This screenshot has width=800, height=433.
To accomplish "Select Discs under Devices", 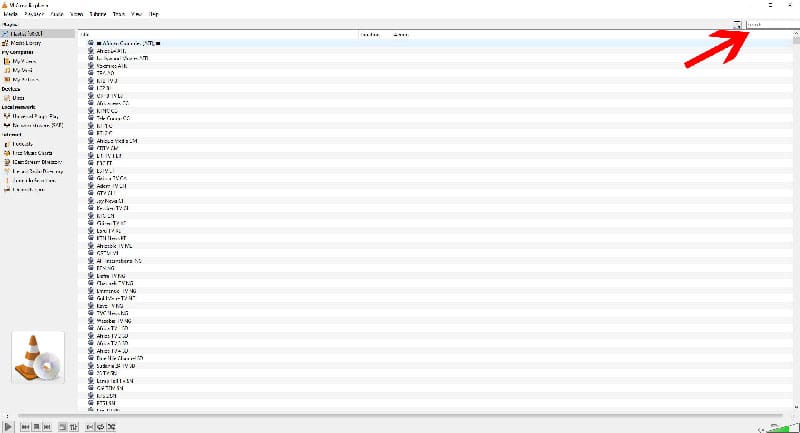I will coord(38,98).
